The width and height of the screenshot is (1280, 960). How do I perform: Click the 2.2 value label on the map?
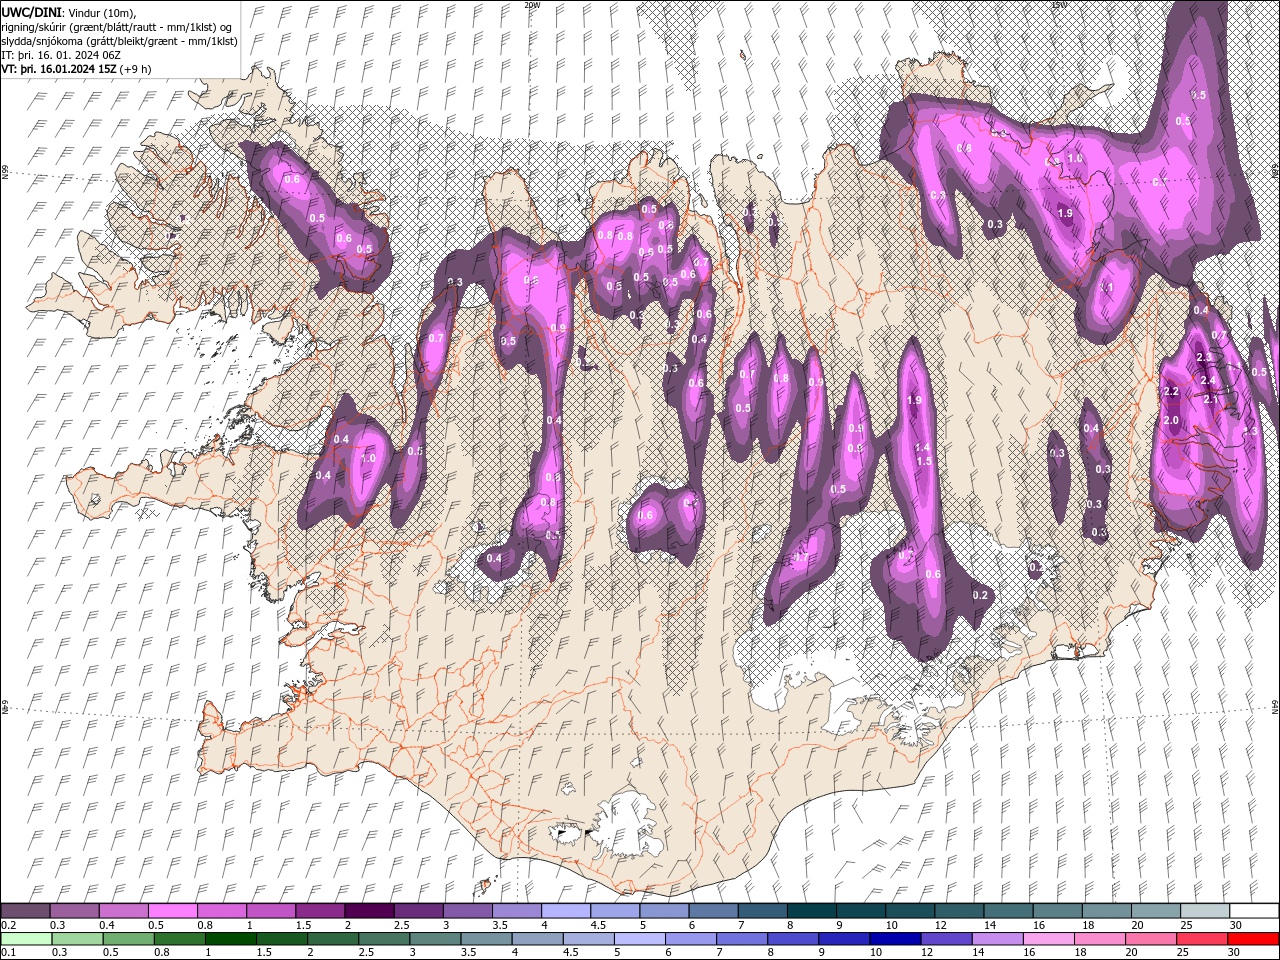click(1172, 391)
